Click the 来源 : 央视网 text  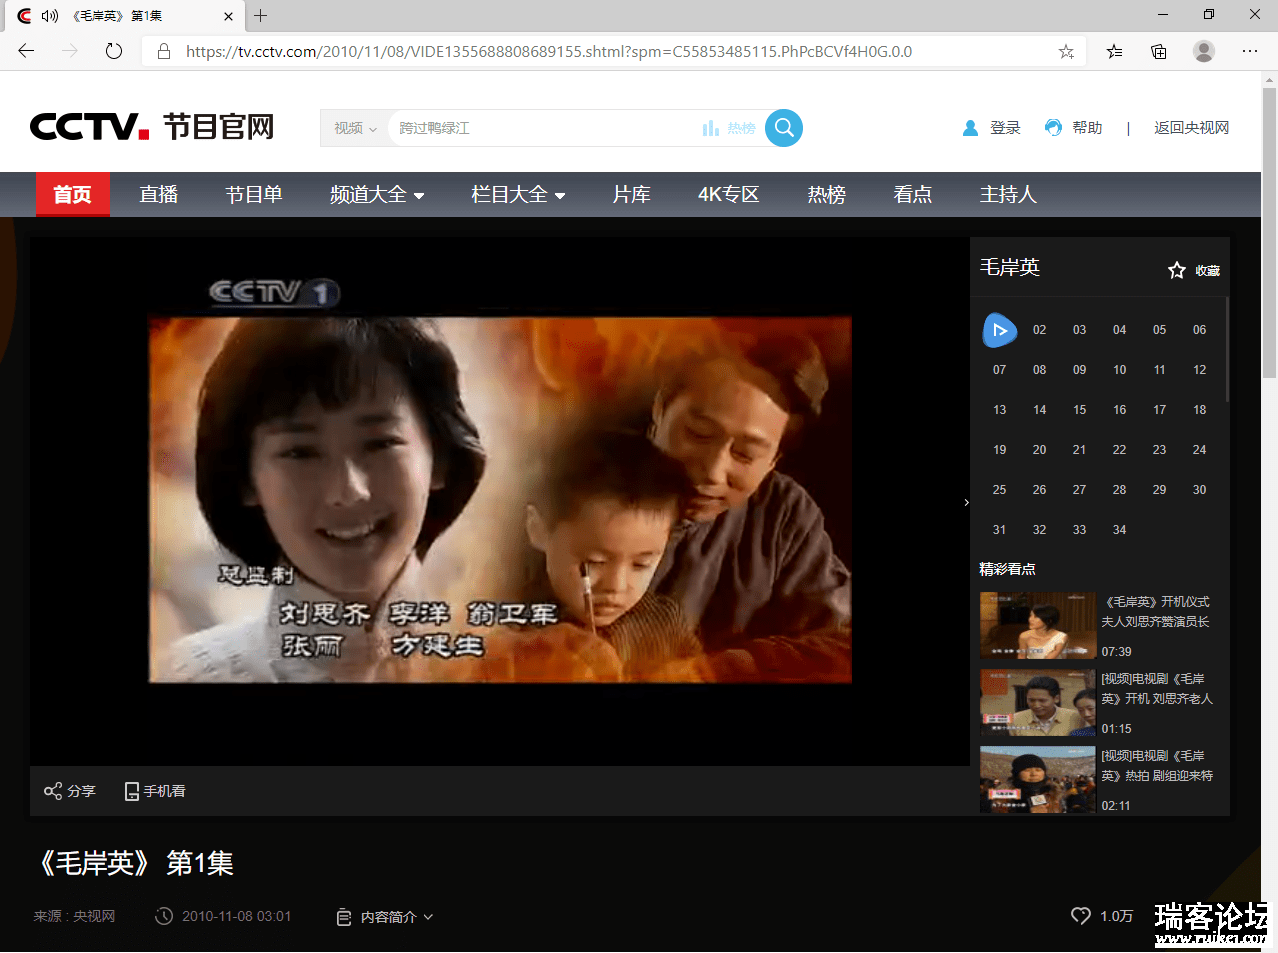pos(74,916)
